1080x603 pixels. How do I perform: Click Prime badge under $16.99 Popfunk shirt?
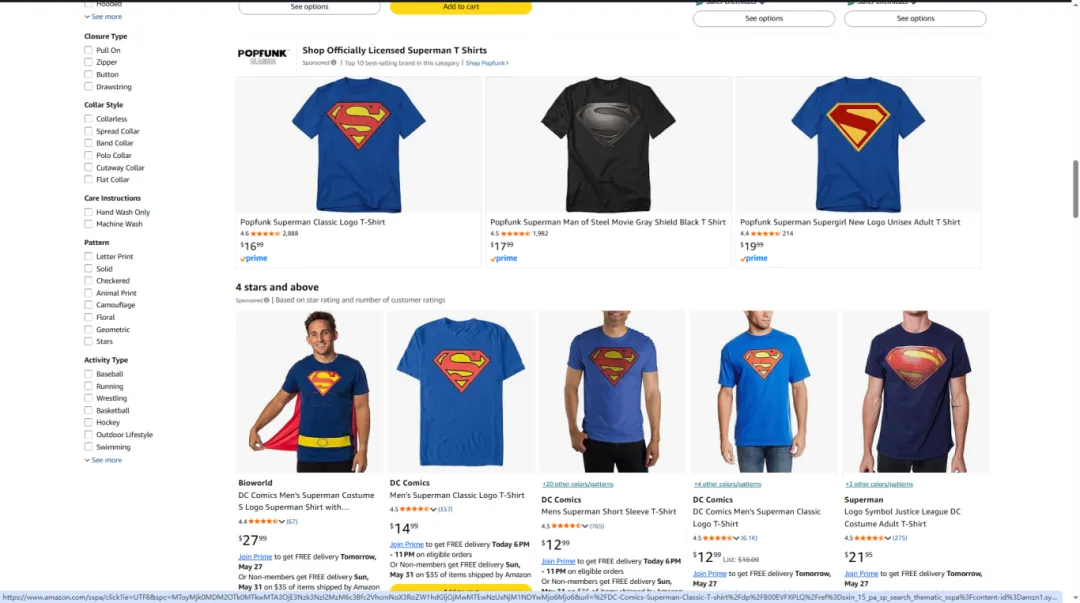(x=253, y=258)
